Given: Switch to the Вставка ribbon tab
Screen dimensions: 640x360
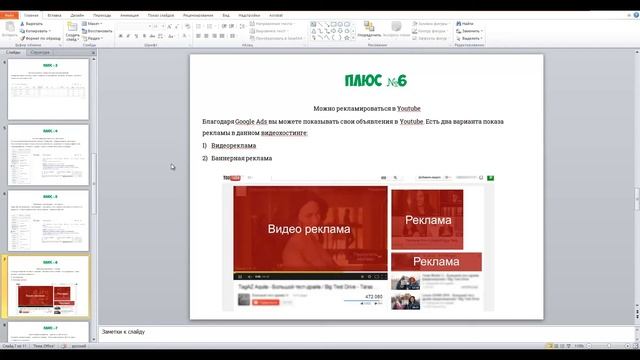Looking at the screenshot, I should [x=54, y=15].
